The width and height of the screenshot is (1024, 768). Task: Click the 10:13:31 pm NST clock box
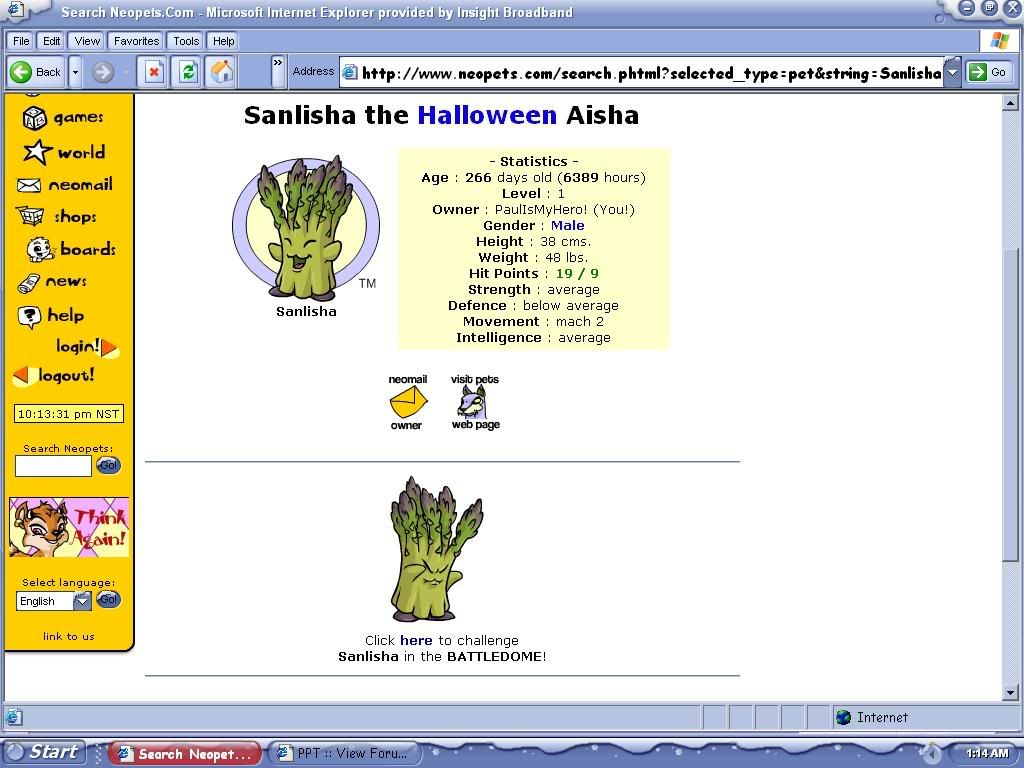[69, 414]
